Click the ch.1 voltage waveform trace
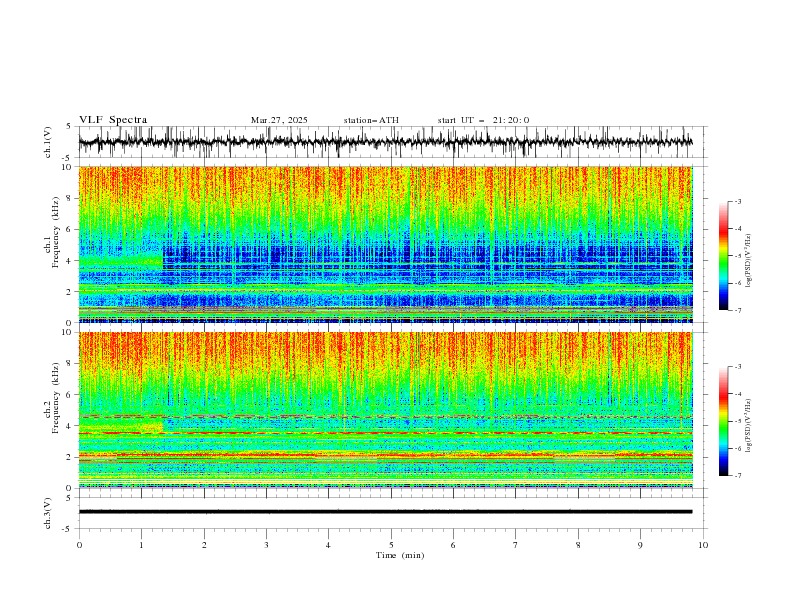 point(385,142)
